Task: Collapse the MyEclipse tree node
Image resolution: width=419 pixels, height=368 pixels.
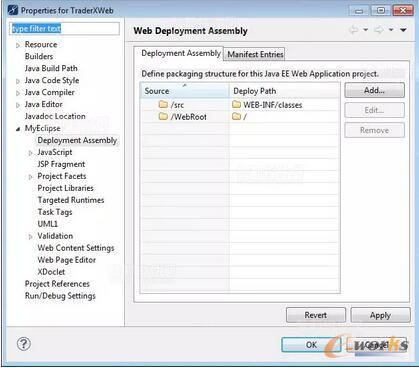Action: (x=18, y=129)
